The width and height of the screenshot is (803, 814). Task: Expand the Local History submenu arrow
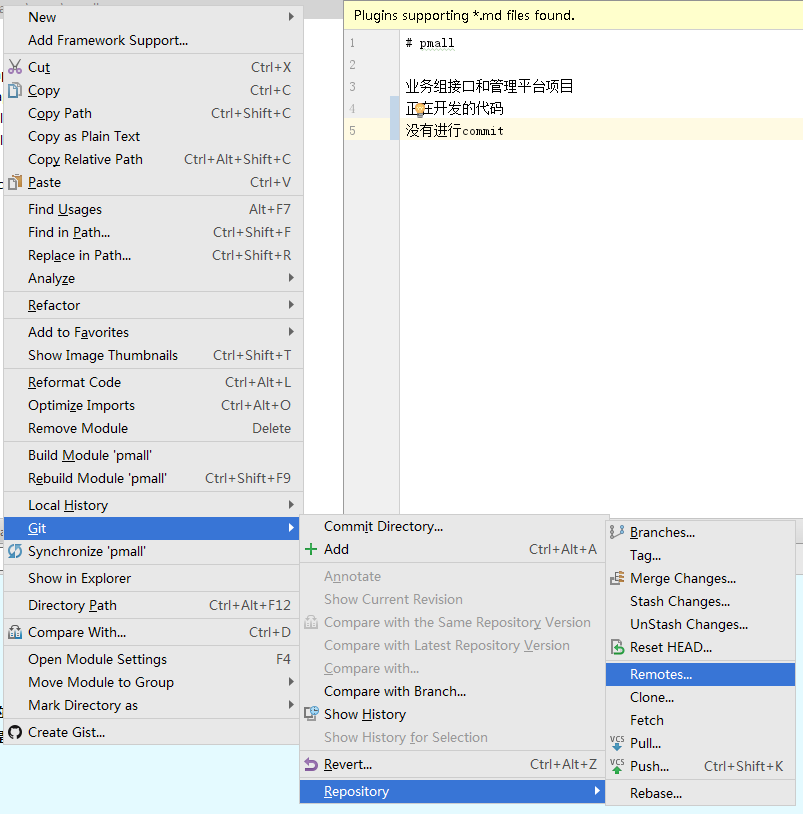(291, 505)
